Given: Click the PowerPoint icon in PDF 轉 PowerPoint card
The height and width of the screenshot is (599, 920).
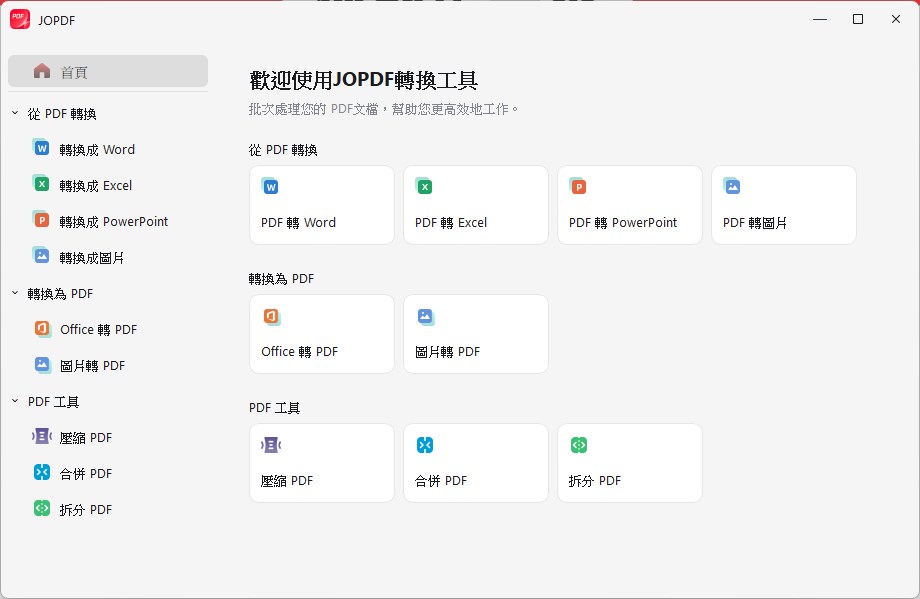Looking at the screenshot, I should pyautogui.click(x=578, y=186).
